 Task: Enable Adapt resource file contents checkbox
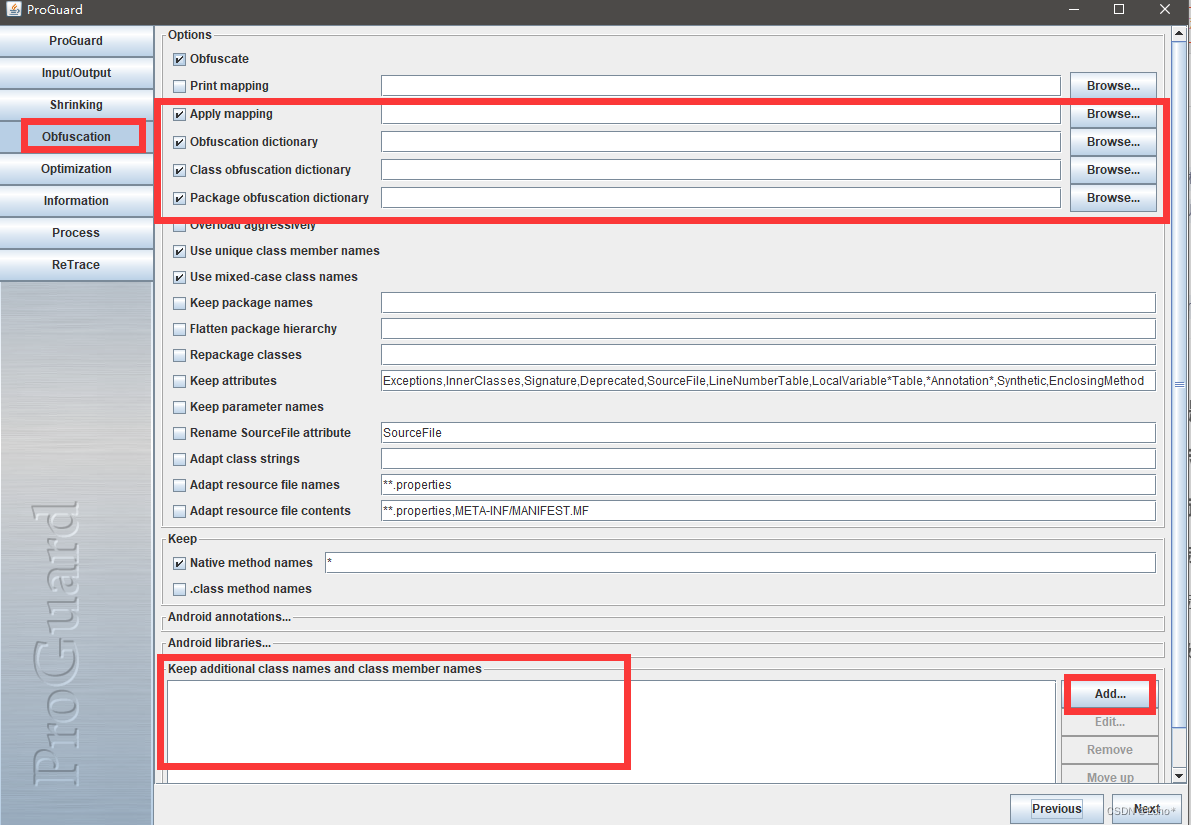(x=179, y=511)
